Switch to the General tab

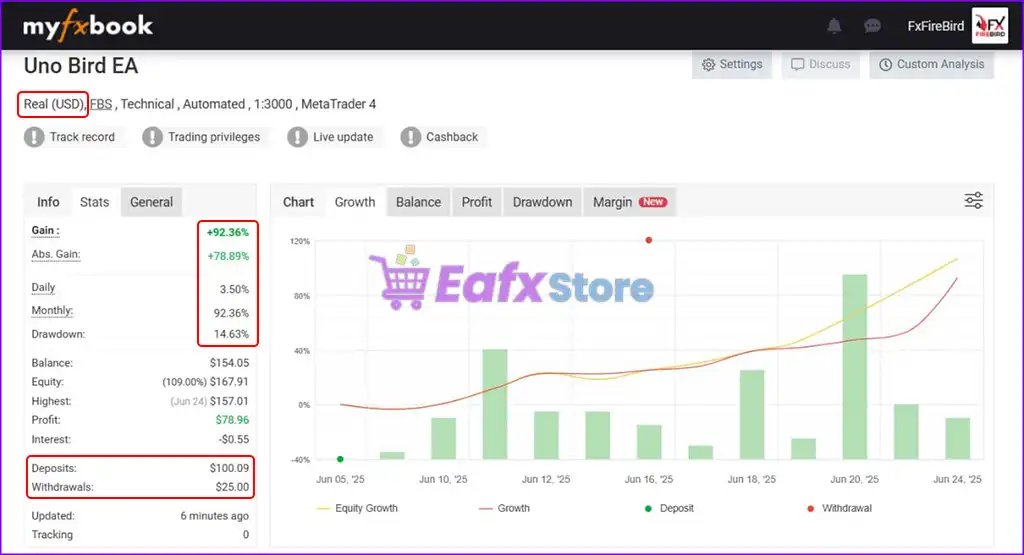point(152,202)
